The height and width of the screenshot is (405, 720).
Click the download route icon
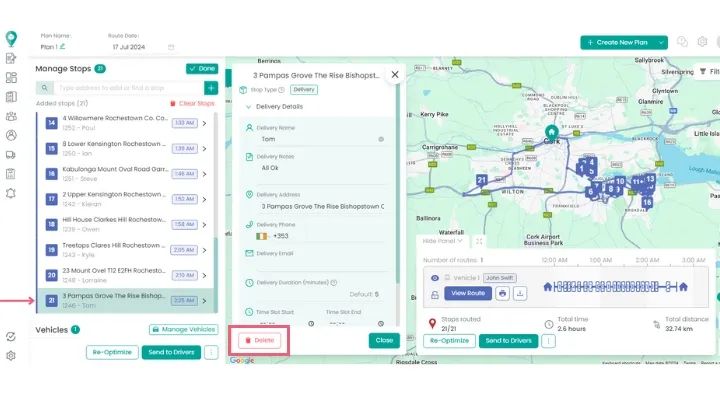click(x=520, y=293)
